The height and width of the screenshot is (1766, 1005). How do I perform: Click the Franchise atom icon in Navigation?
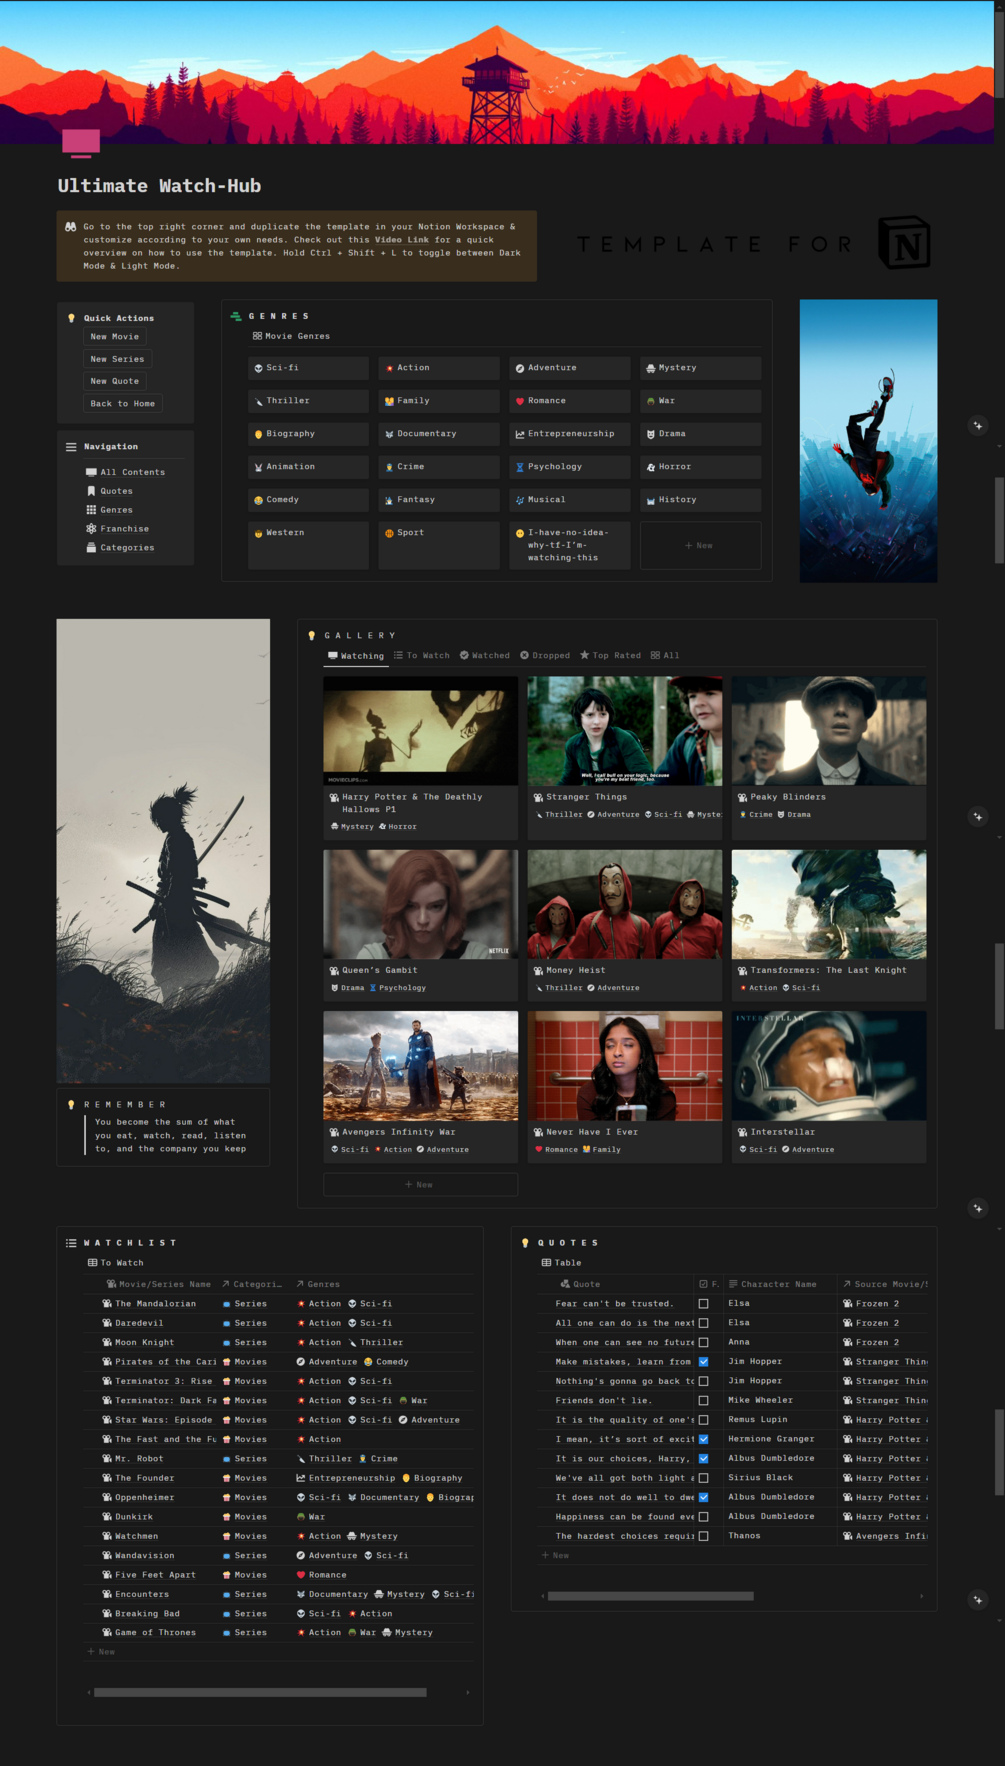91,528
